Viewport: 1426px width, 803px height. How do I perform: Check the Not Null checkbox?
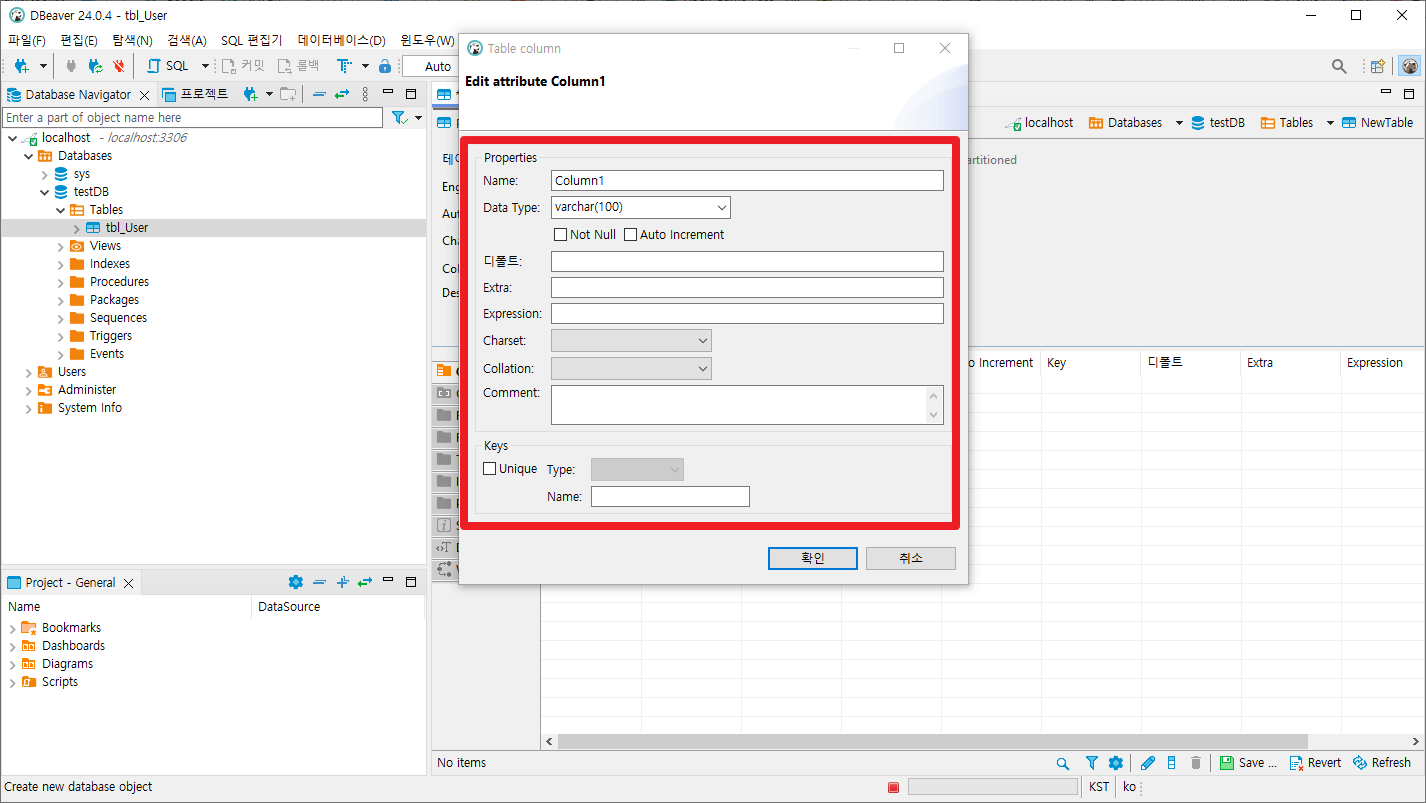[561, 235]
